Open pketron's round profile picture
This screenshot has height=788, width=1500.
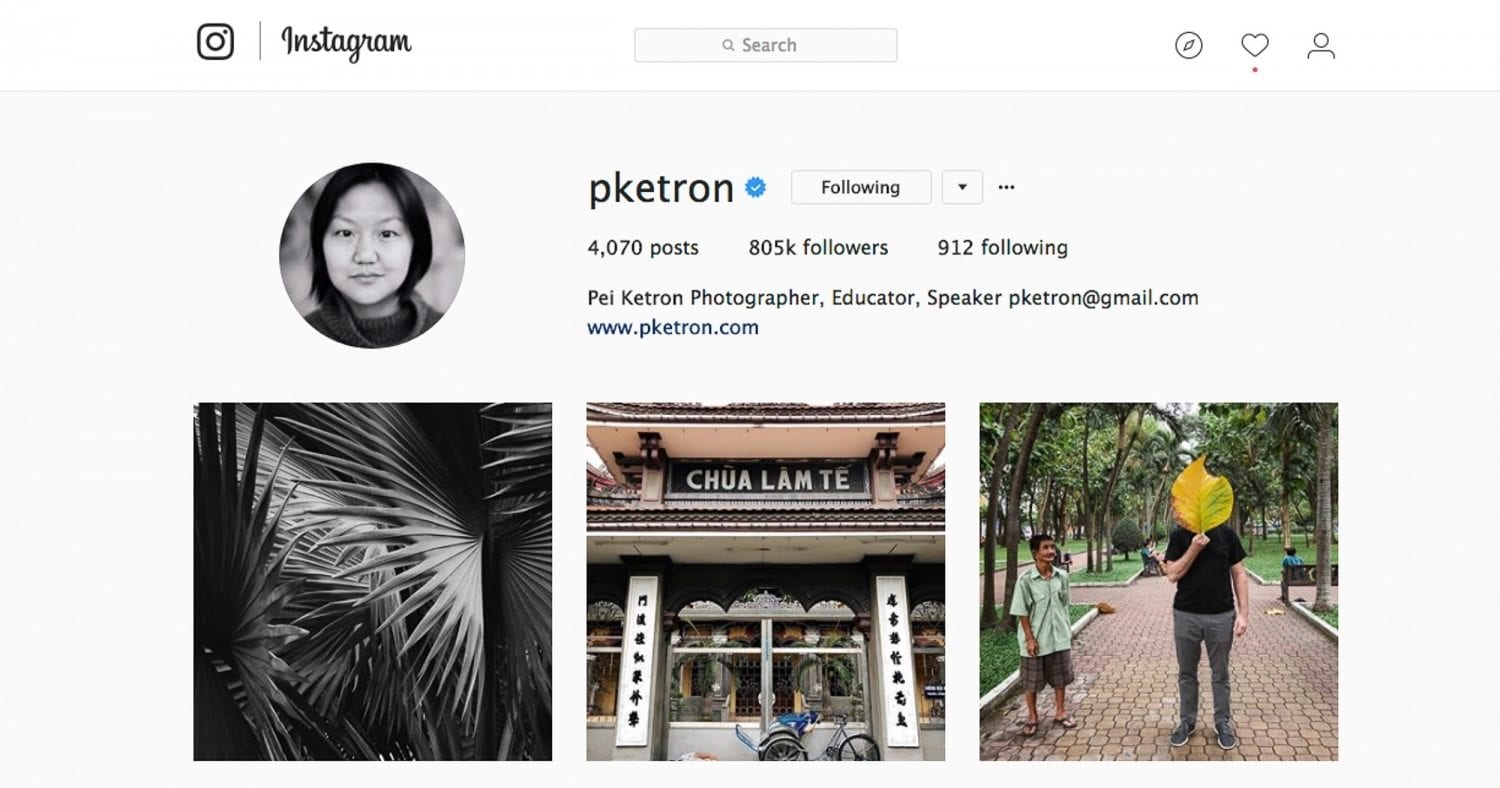pyautogui.click(x=372, y=255)
